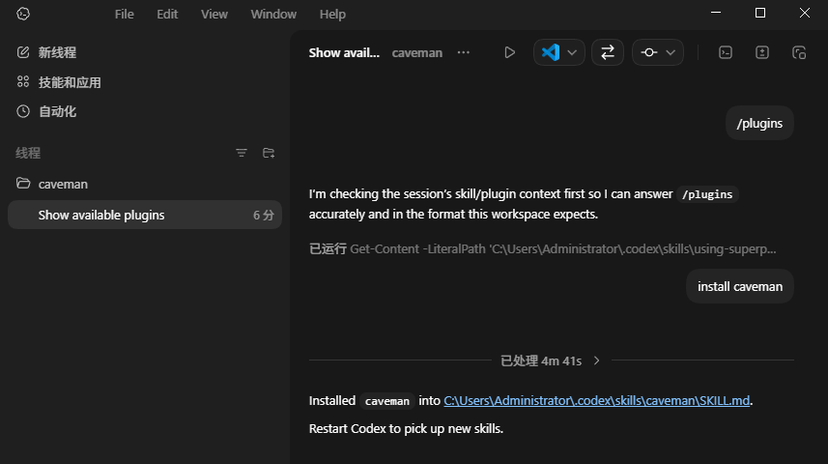Click the new thread pencil icon

[23, 52]
